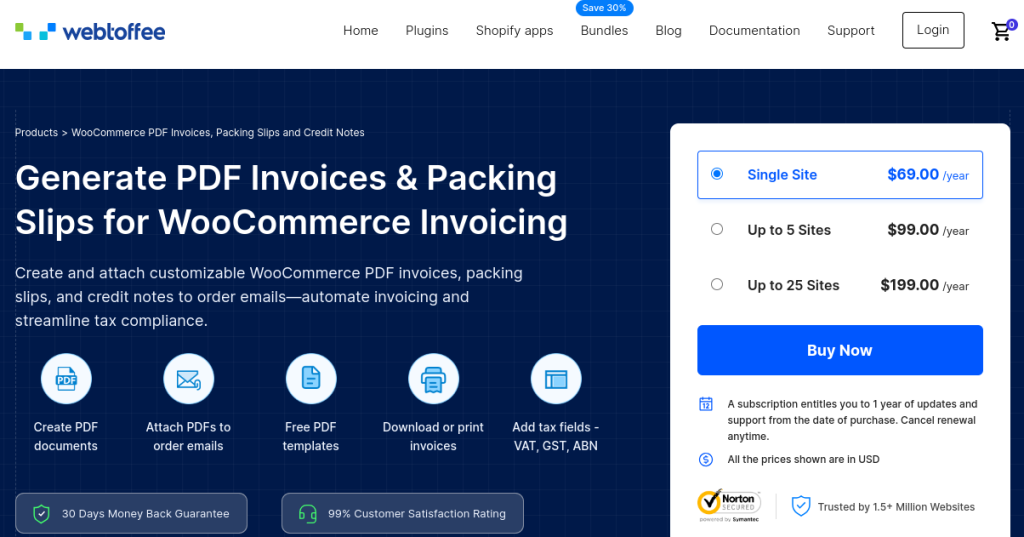
Task: Click the headset customer satisfaction icon
Action: tap(308, 514)
